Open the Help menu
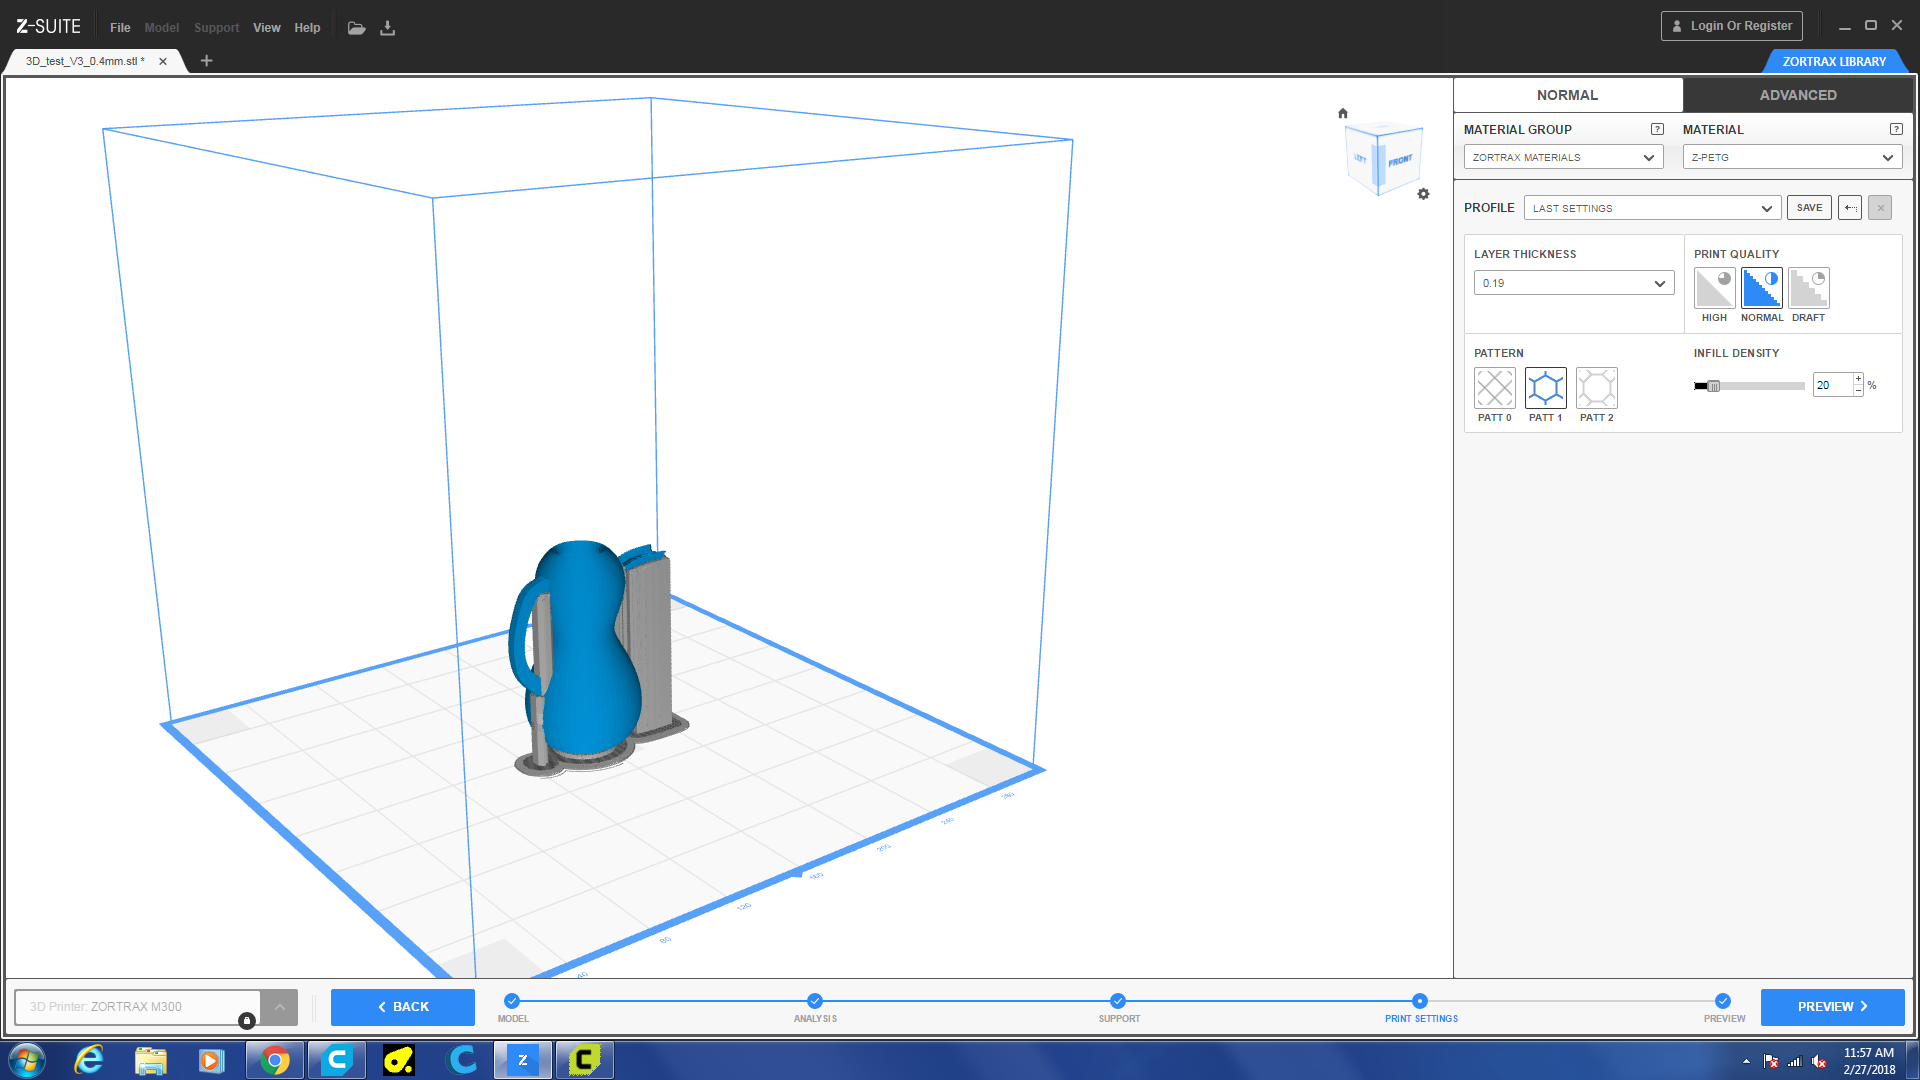The height and width of the screenshot is (1080, 1920). point(307,28)
